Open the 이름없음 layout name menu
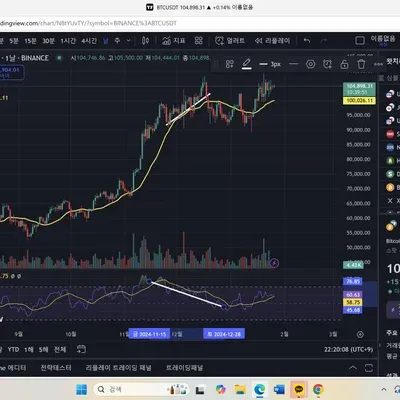This screenshot has height=400, width=400. coord(383,39)
